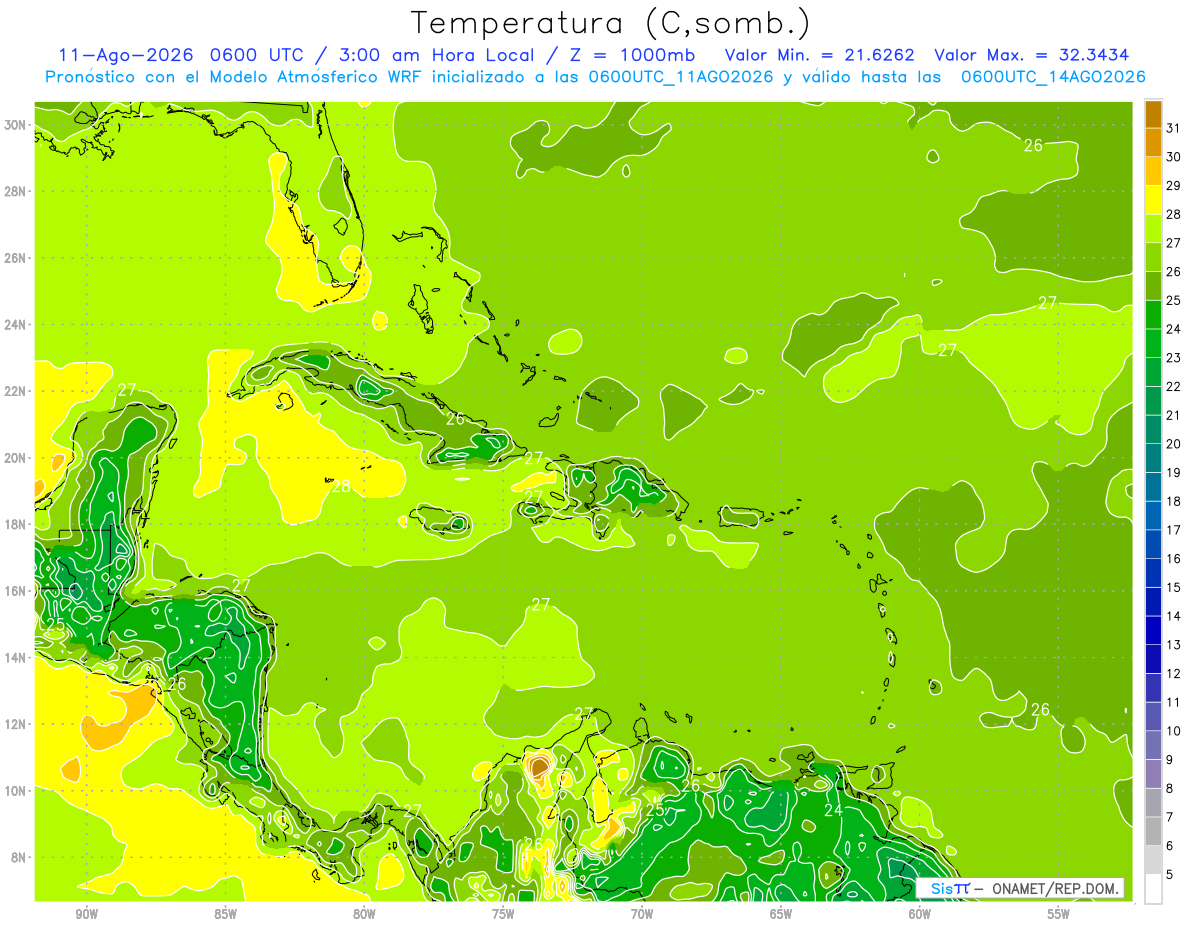Viewport: 1200px width, 927px height.
Task: Click legend scale value 5
Action: (x=1170, y=875)
